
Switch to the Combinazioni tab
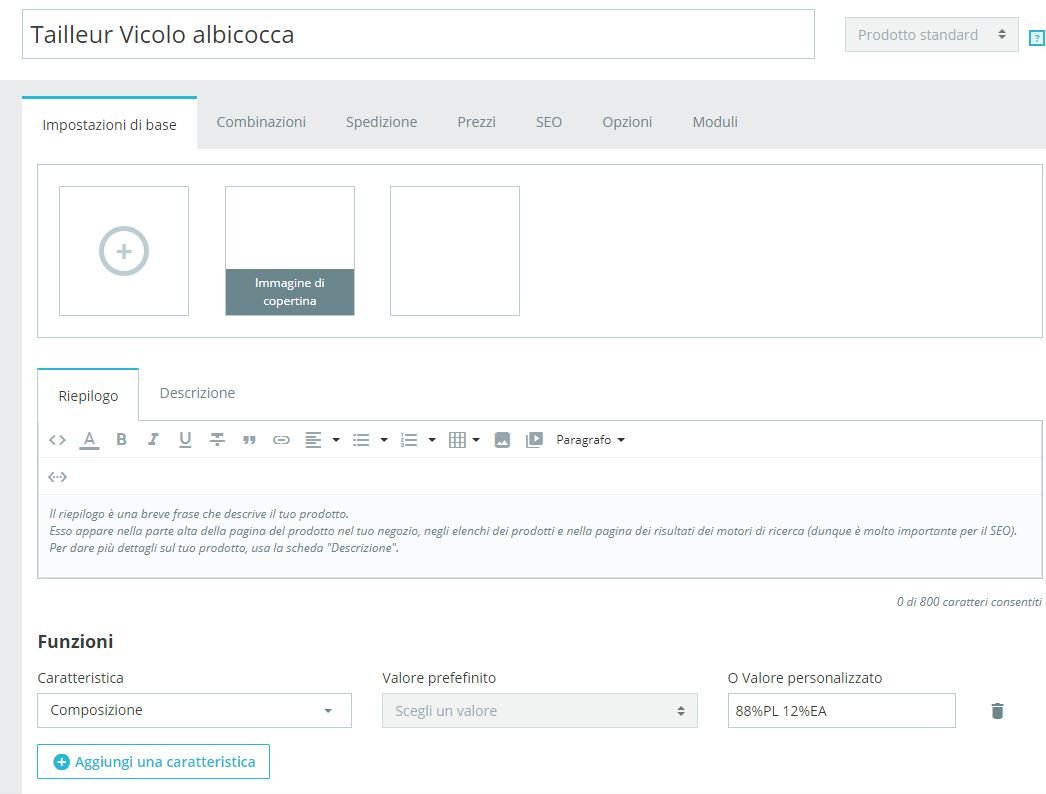pos(261,122)
